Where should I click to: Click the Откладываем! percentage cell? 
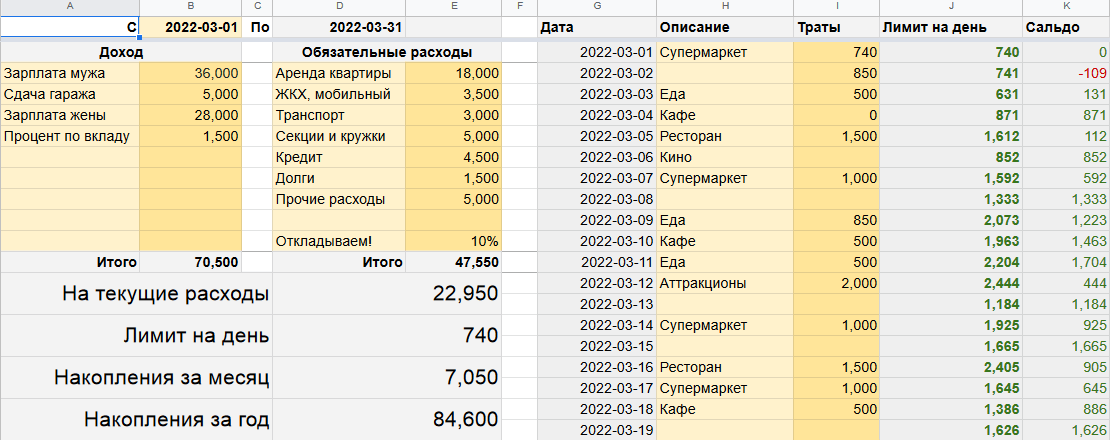[454, 241]
